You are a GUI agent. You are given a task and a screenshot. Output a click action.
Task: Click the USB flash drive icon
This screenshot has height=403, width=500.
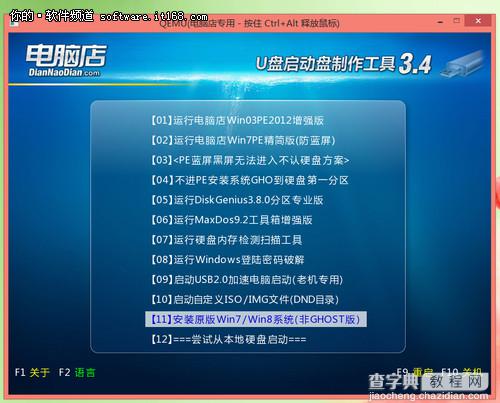tap(462, 63)
